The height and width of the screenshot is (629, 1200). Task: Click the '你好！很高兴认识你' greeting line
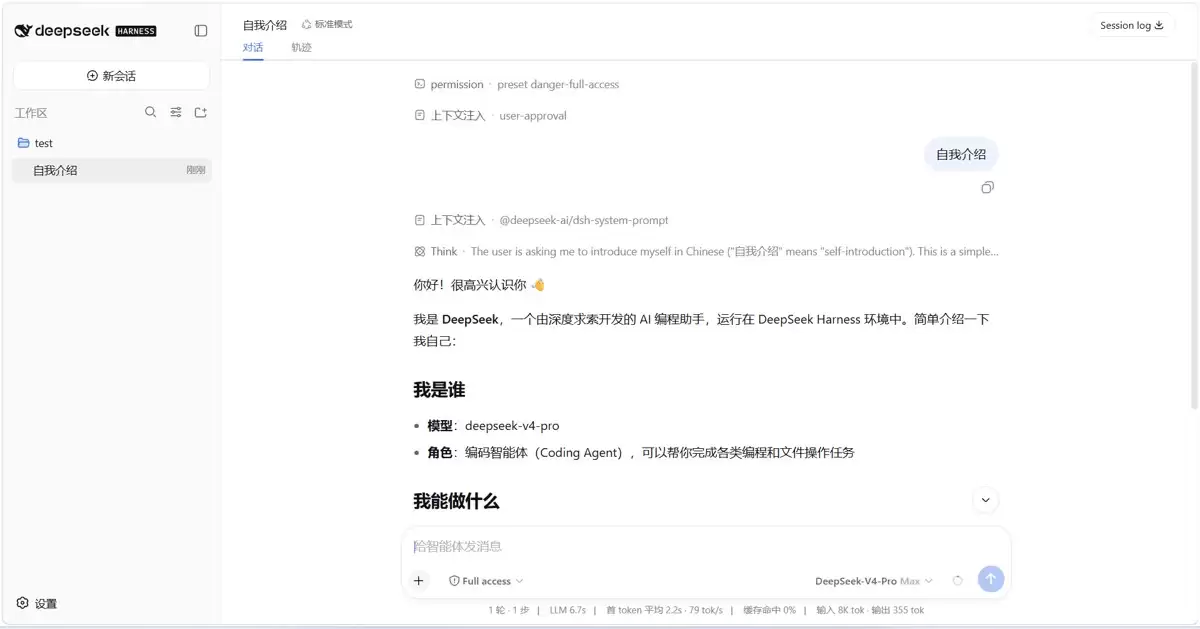coord(479,285)
